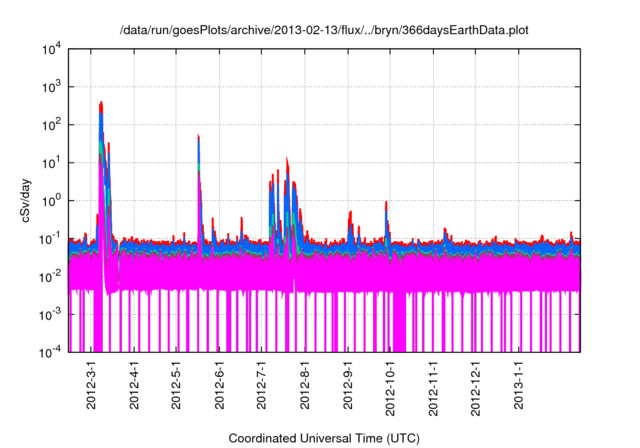640x448 pixels.
Task: Click the 2012-6-1 date tick label
Action: (x=220, y=384)
